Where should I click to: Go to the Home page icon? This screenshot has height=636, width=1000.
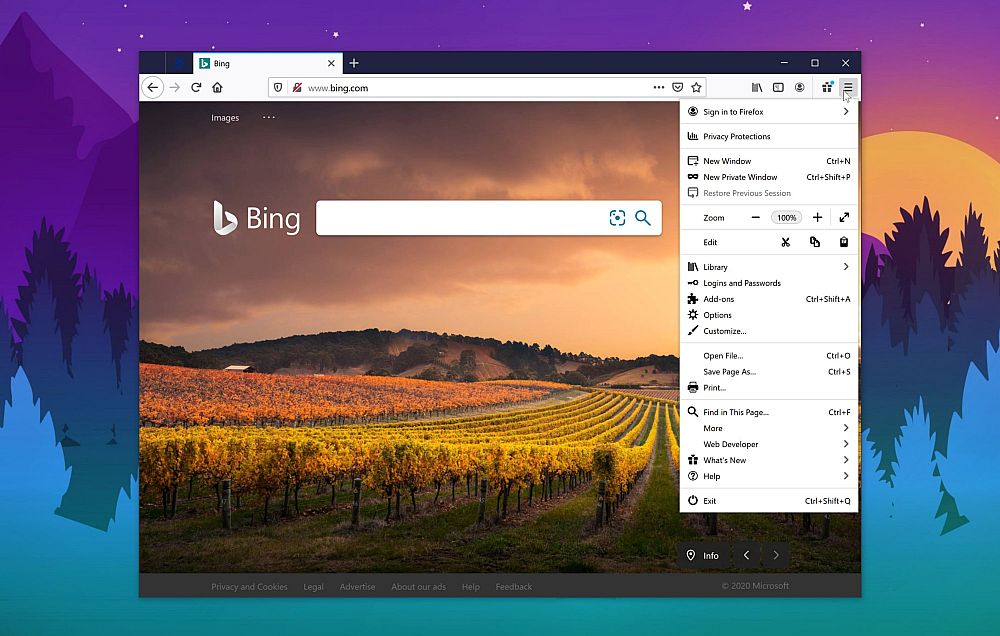click(217, 88)
